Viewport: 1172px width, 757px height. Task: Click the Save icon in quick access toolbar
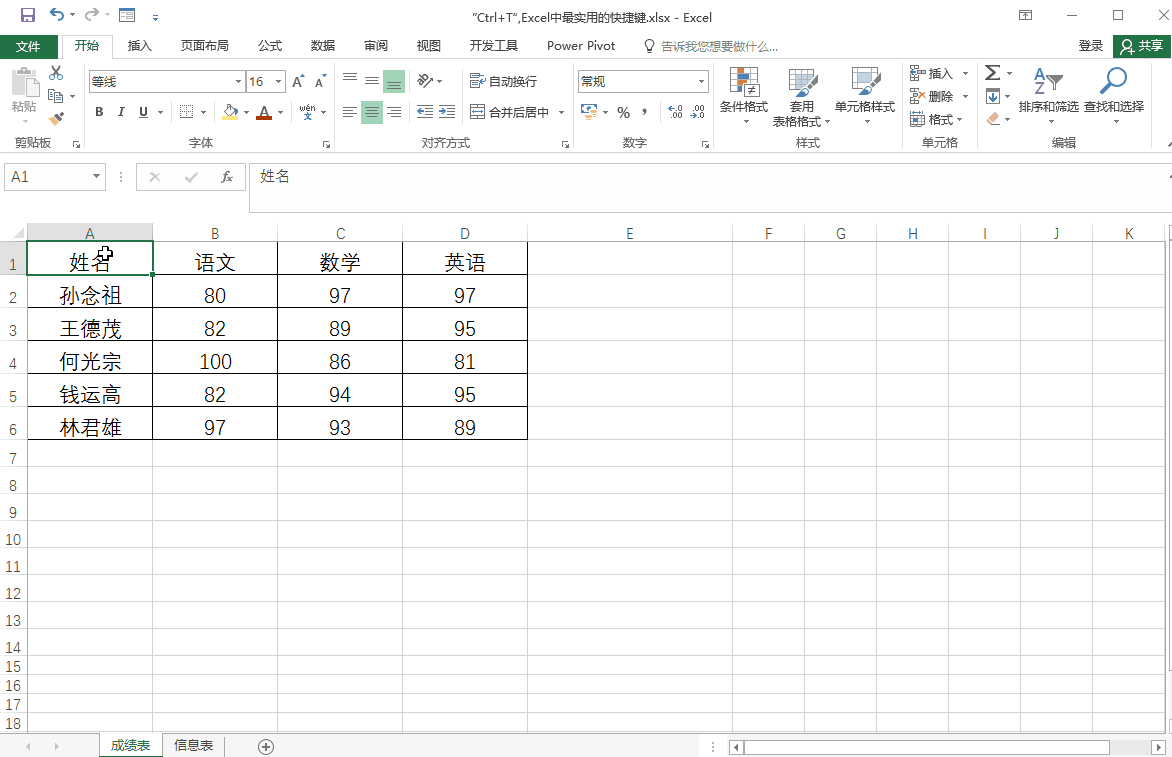pos(28,15)
